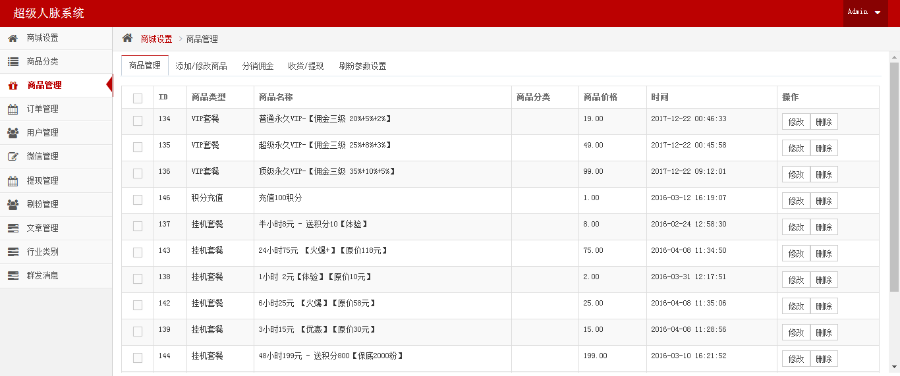The width and height of the screenshot is (900, 376).
Task: Click the red gift icon beside 商品管理
Action: pos(13,86)
